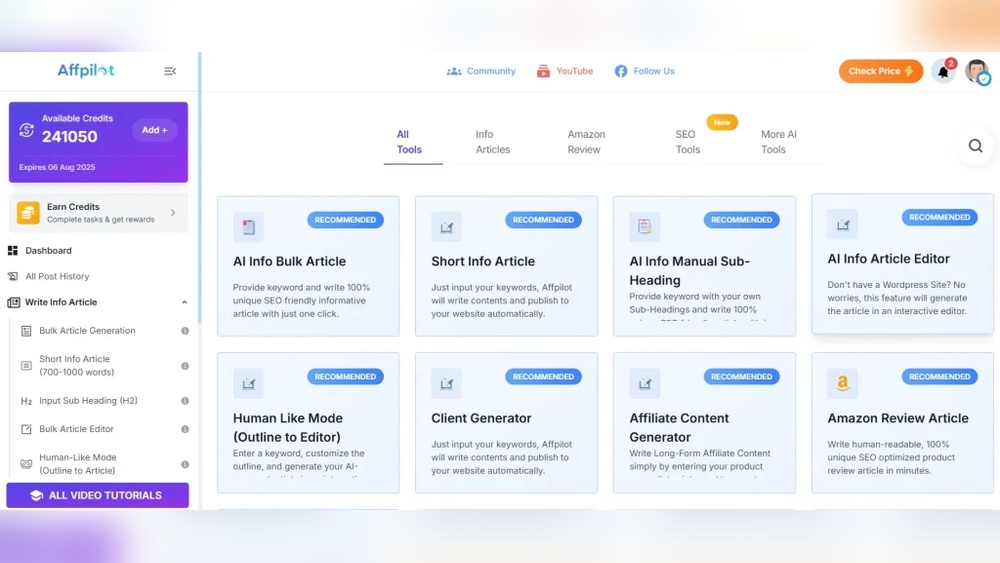Open the Human Like Mode card
The height and width of the screenshot is (563, 1000).
coord(308,423)
